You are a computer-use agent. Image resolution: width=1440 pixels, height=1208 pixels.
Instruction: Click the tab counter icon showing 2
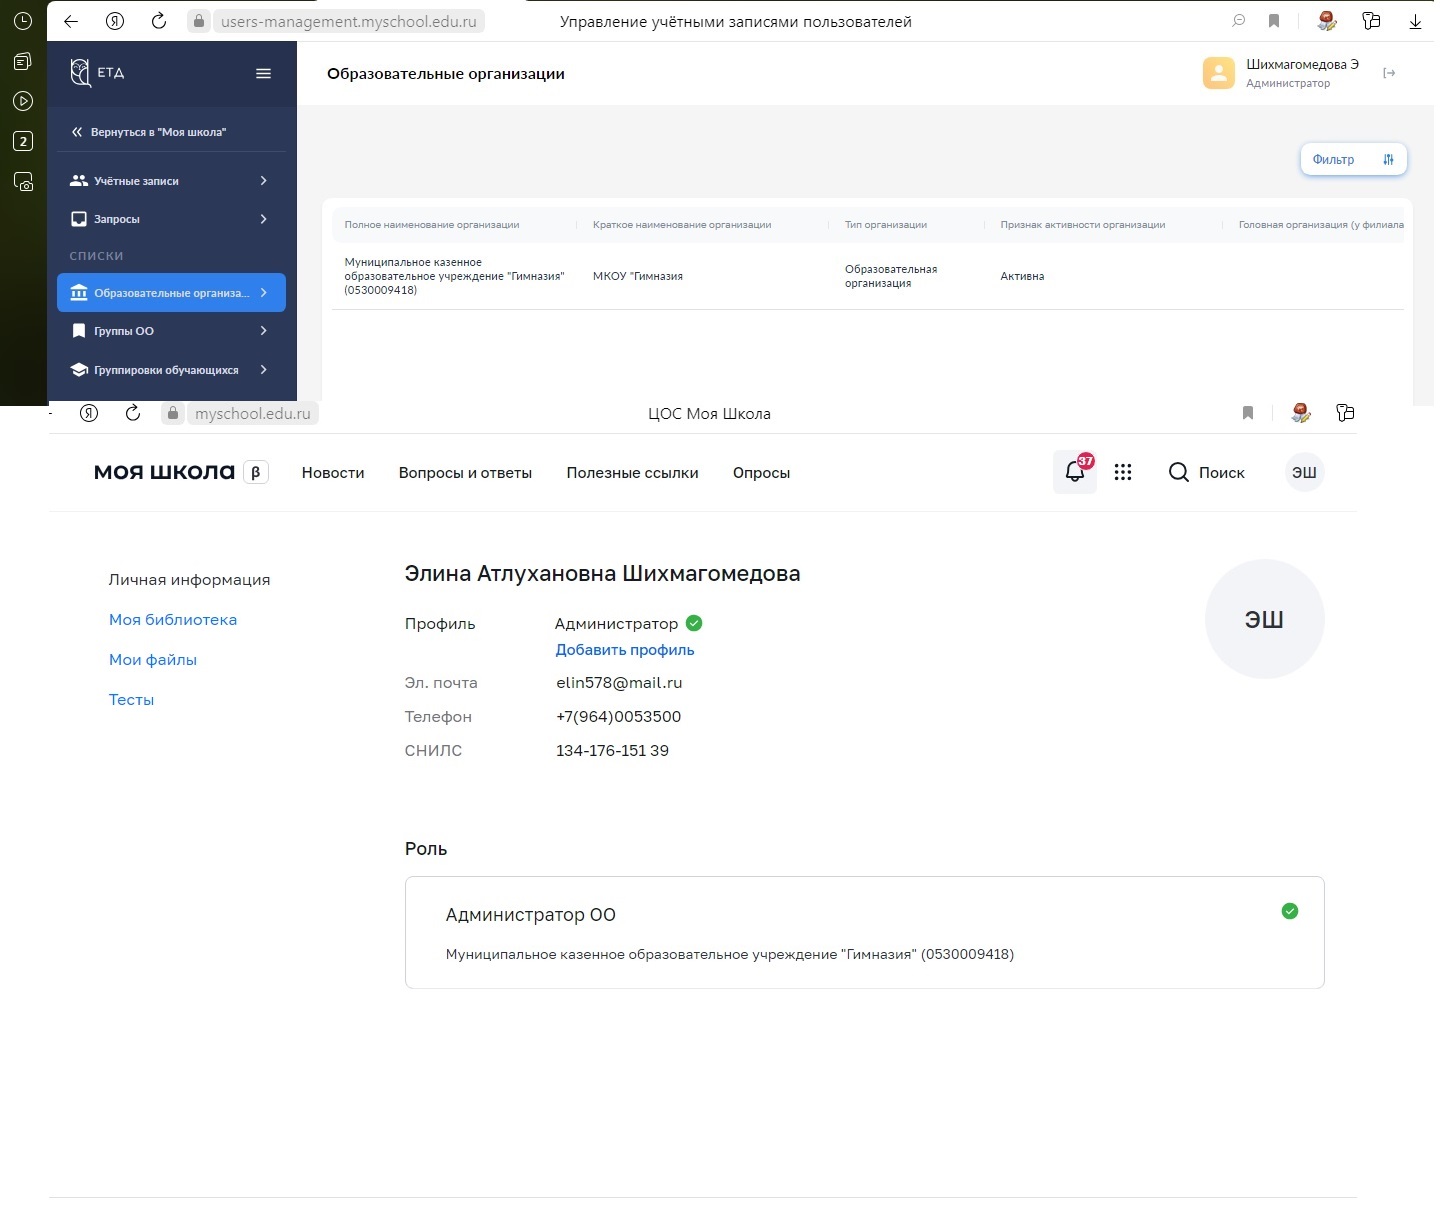[23, 141]
